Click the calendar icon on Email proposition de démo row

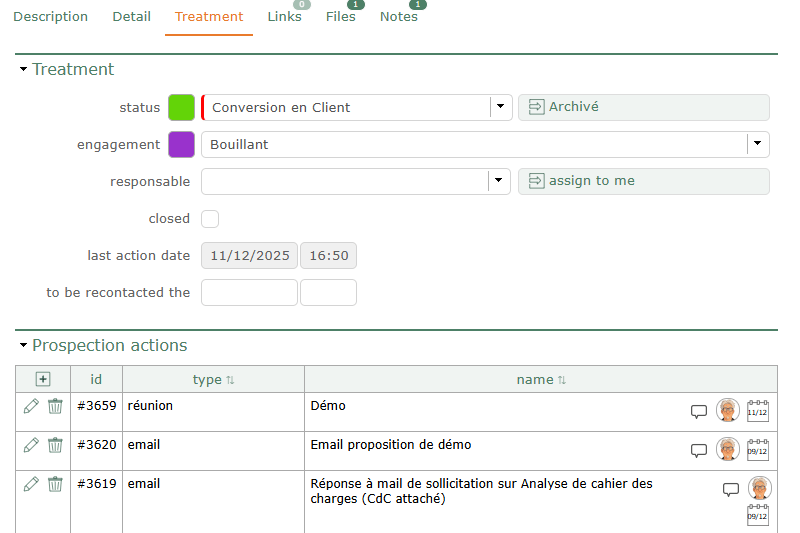click(758, 450)
